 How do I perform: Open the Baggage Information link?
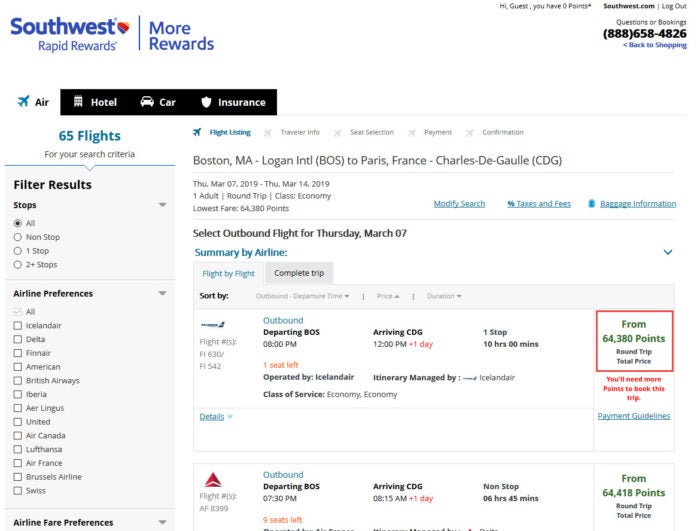click(x=638, y=204)
